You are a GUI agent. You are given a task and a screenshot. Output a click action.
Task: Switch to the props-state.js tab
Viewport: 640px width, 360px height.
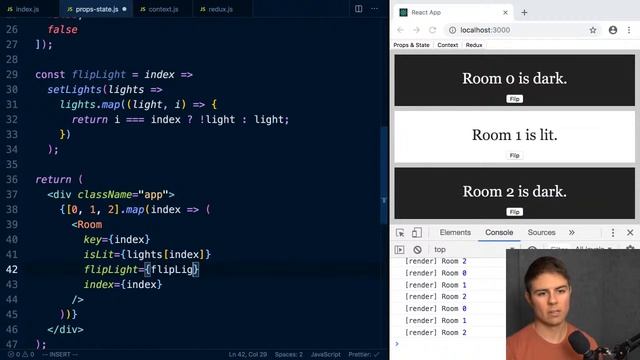(x=96, y=9)
